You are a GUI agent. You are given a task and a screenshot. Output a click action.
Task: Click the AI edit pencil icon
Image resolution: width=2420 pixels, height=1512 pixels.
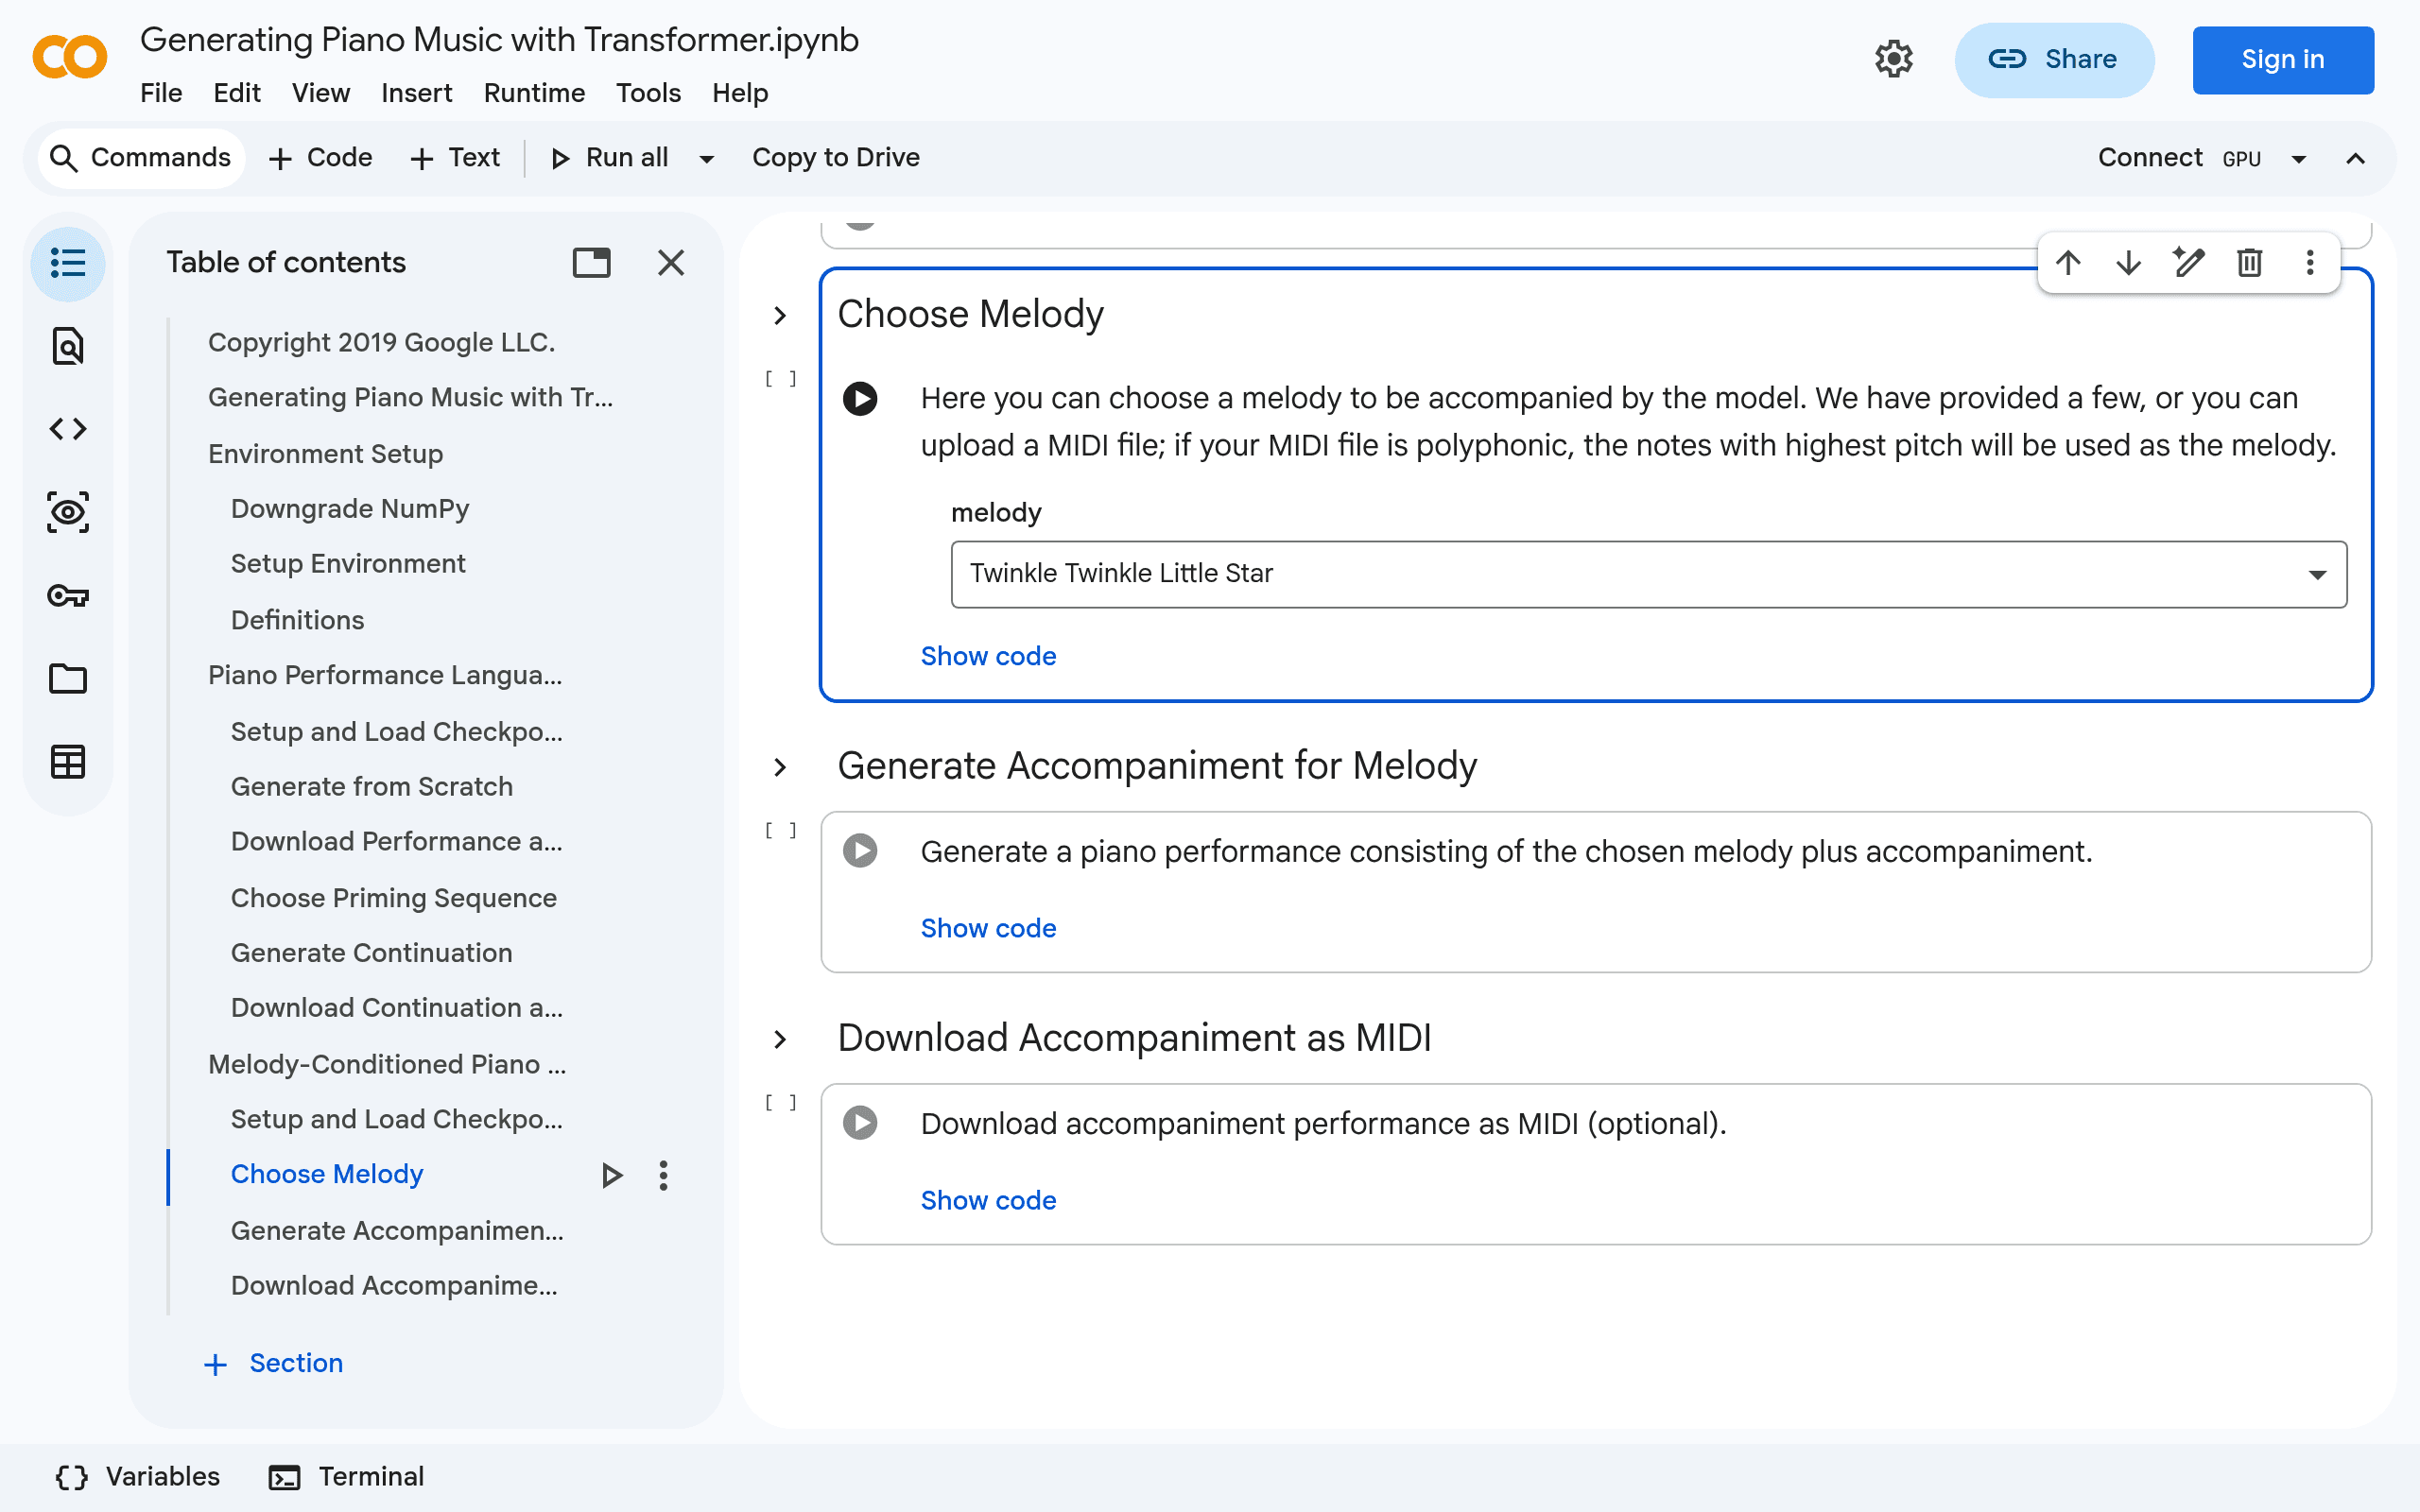coord(2189,263)
